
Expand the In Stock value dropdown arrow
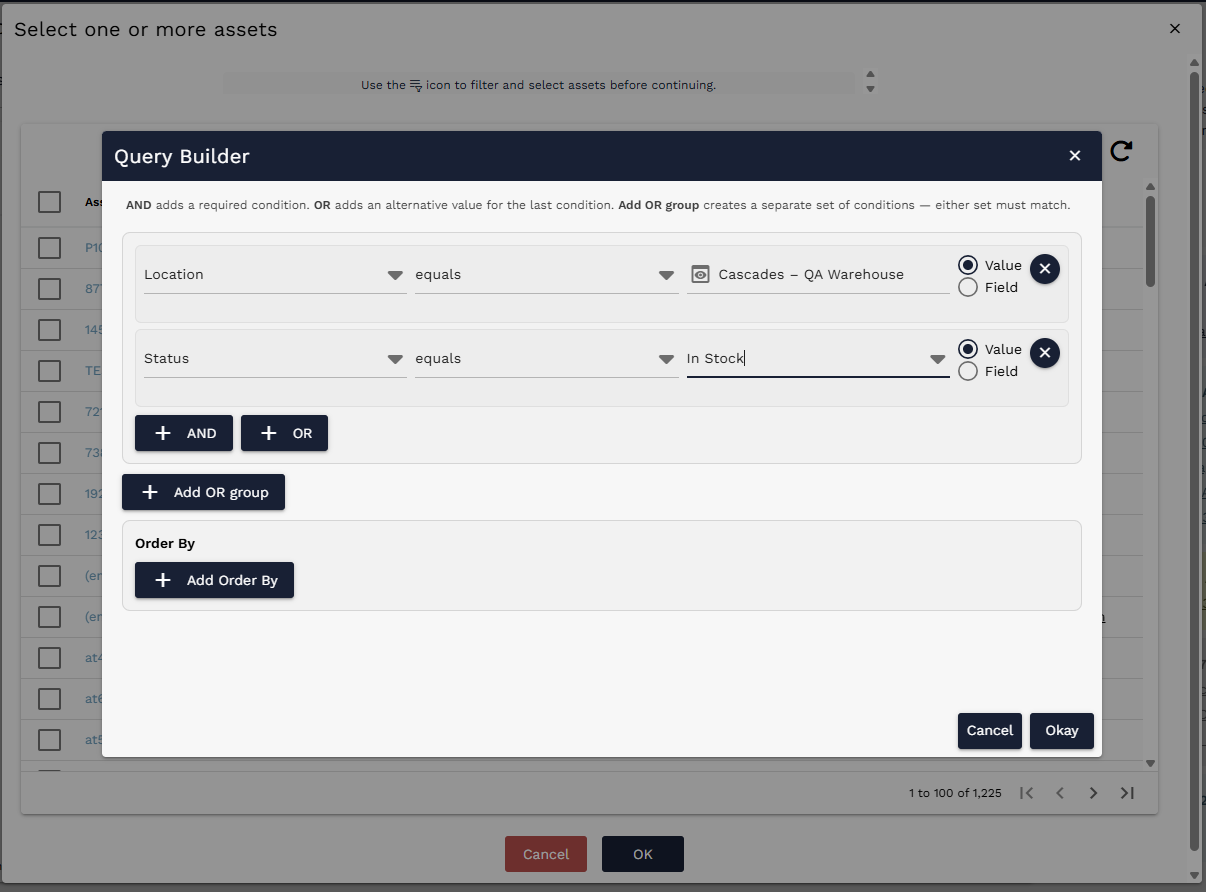click(x=938, y=359)
